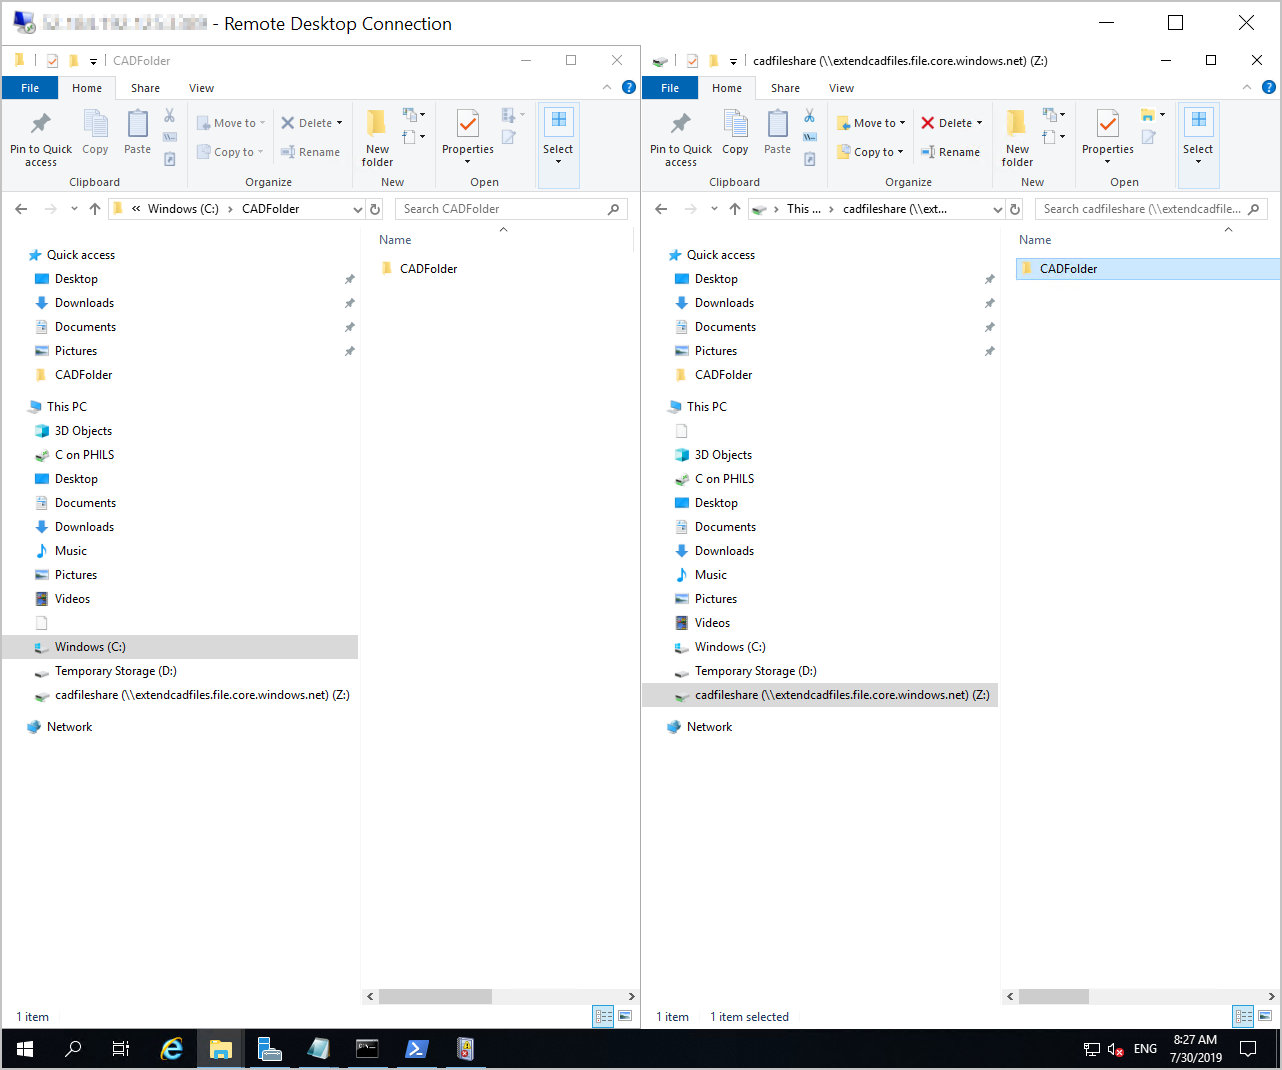Screen dimensions: 1282x1070
Task: Select cadfileshare (Z:) drive in left navigation pane
Action: tap(202, 695)
